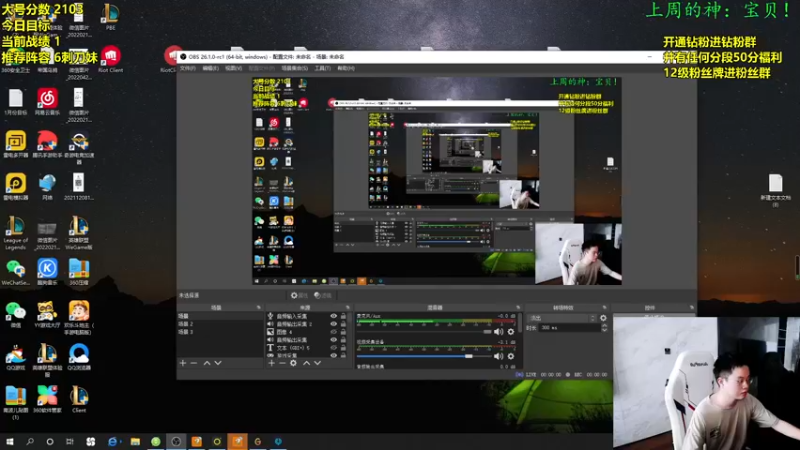Select 文本 (GDI+) 5 source row
Viewport: 800px width, 450px height.
click(308, 347)
